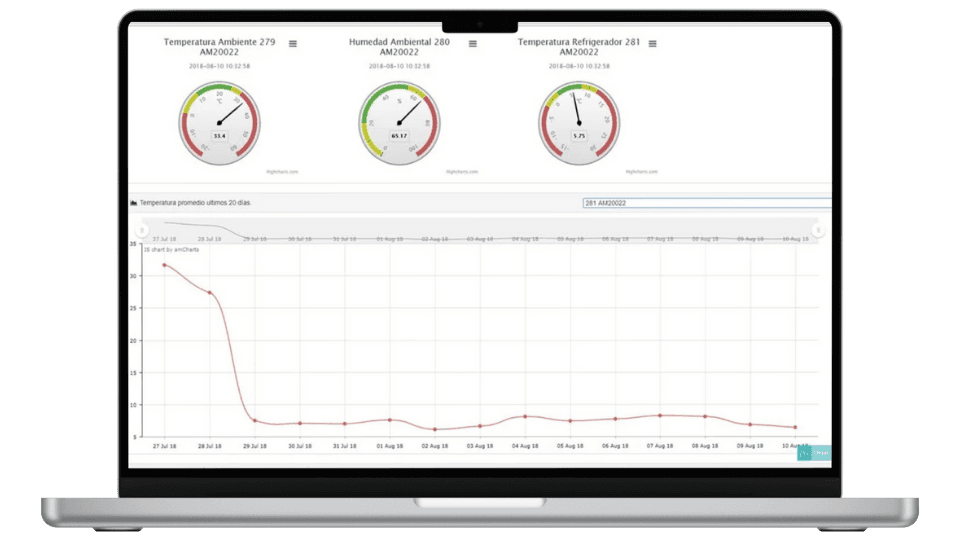Screen dimensions: 960x540
Task: Click the Humedad Ambiental gauge showing 65.17
Action: 399,123
